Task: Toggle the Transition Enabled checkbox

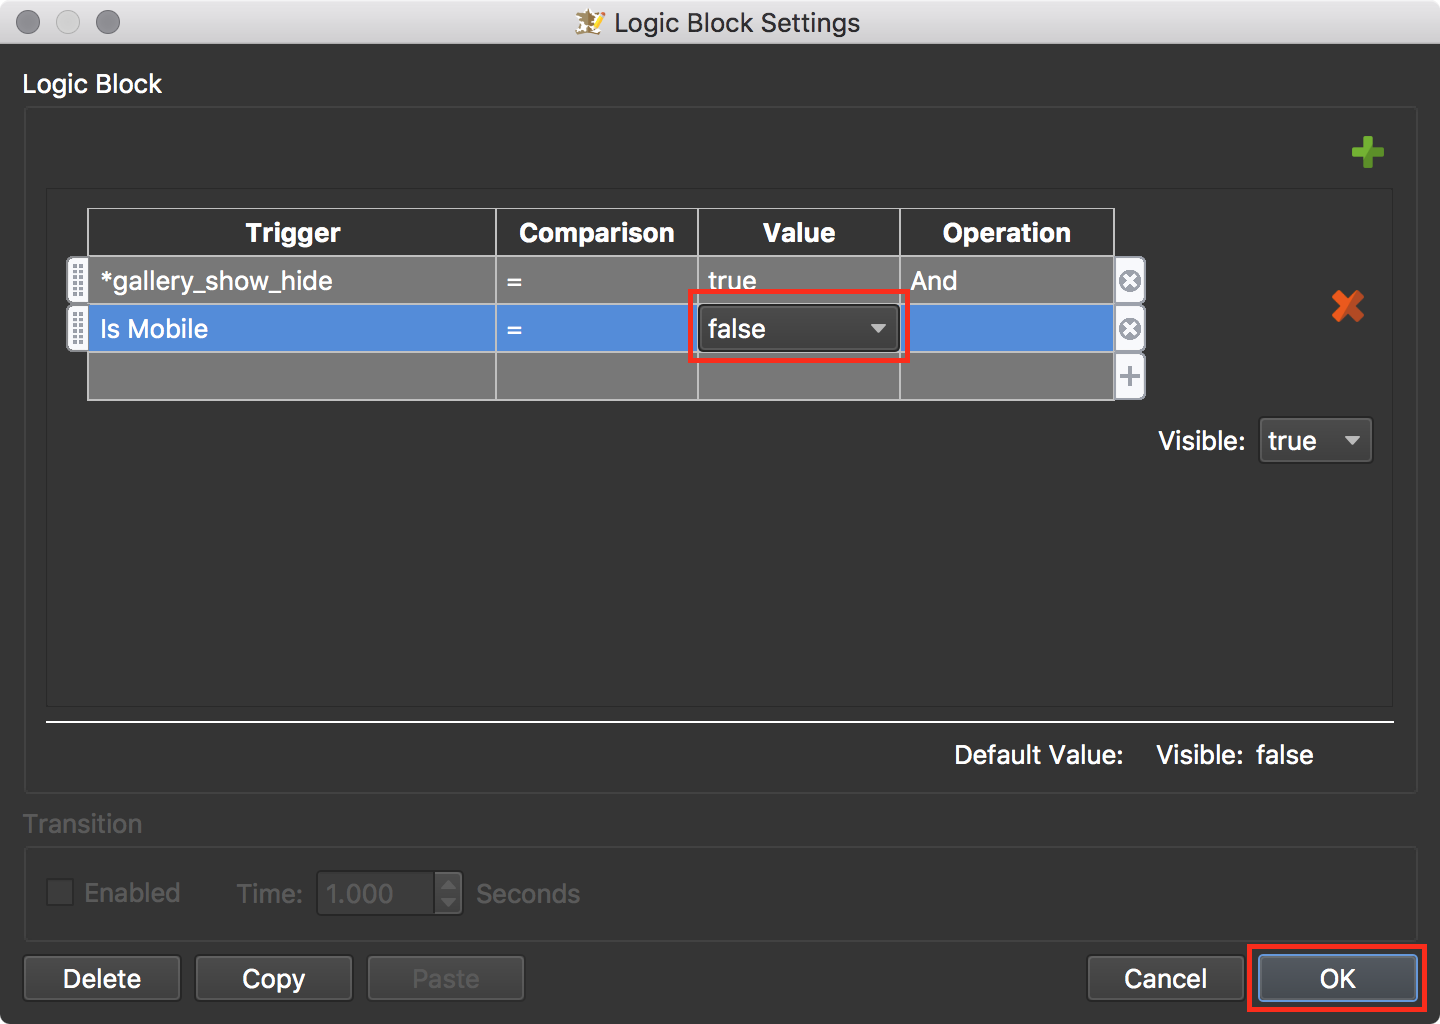Action: (x=60, y=892)
